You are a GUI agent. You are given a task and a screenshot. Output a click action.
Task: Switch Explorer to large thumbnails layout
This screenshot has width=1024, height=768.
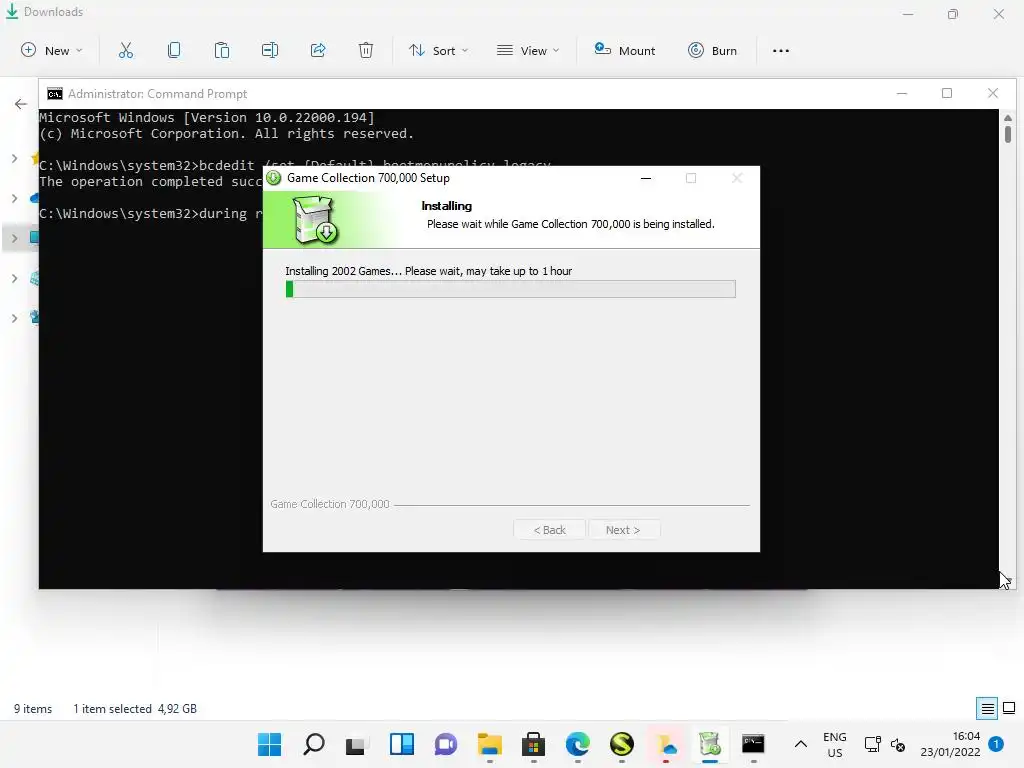[x=1009, y=709]
